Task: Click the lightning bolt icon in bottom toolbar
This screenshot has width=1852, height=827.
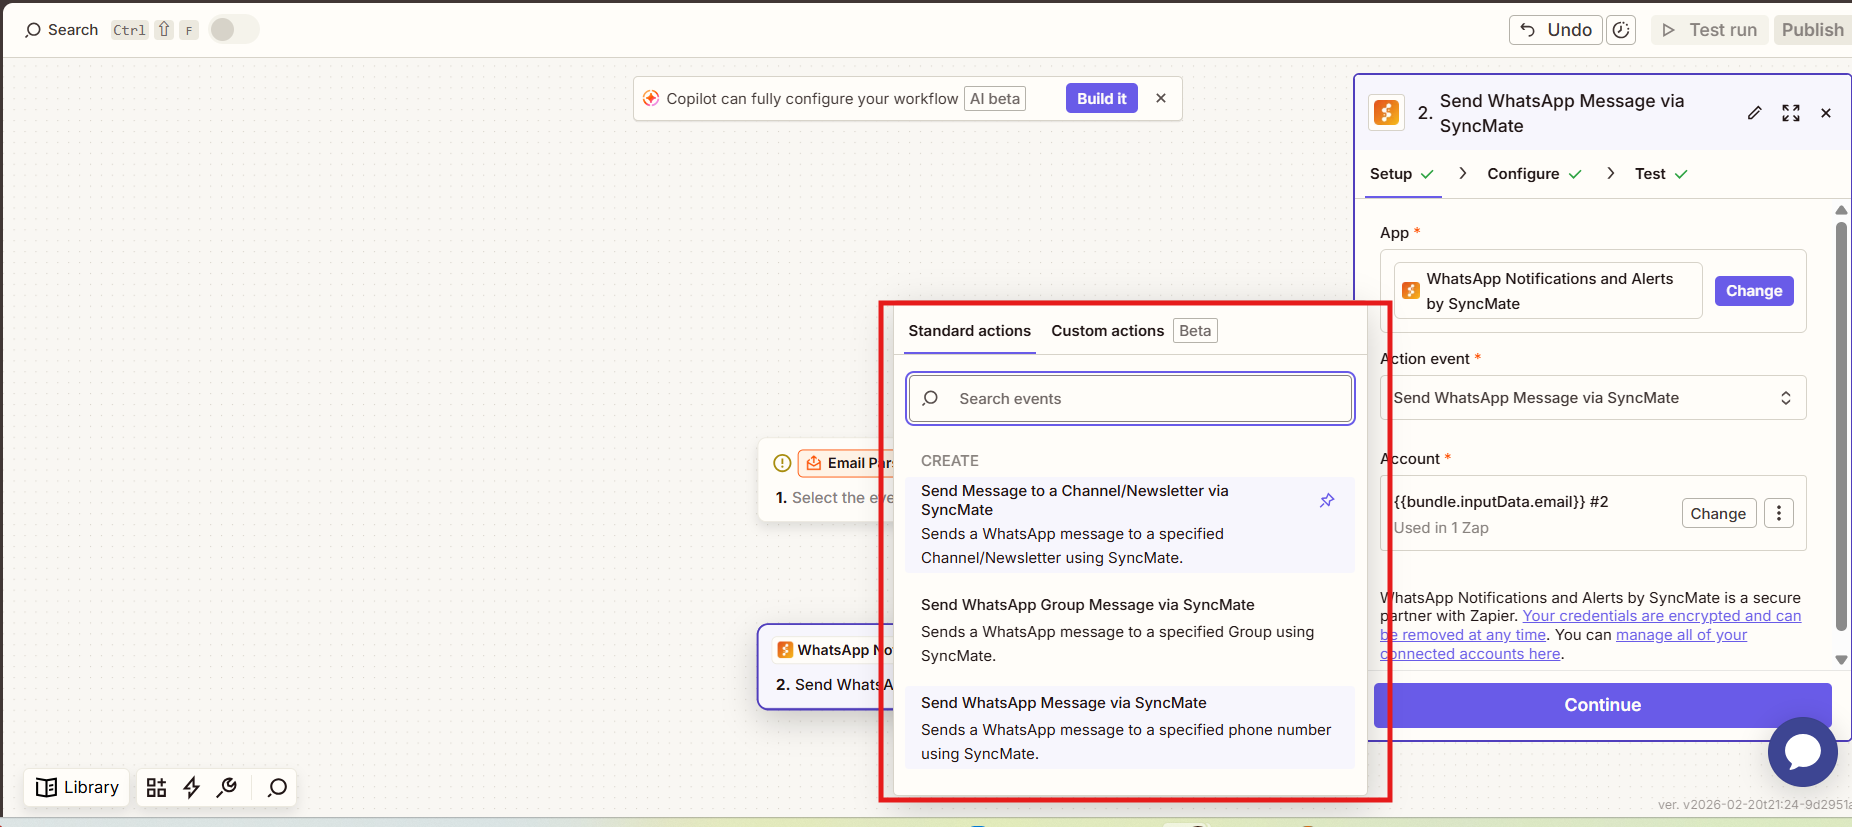Action: click(x=192, y=788)
